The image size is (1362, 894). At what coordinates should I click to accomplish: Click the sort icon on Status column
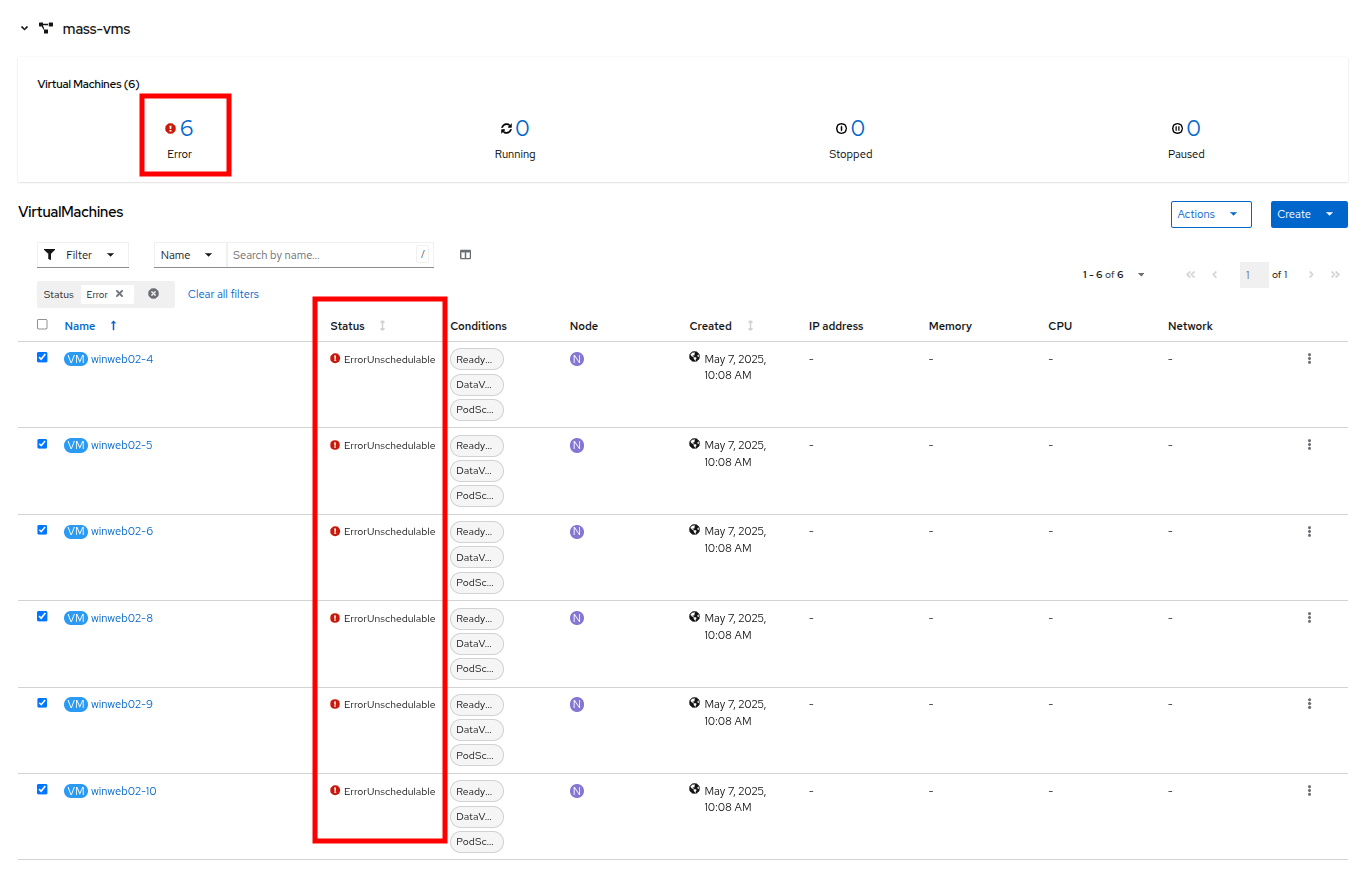pos(382,326)
